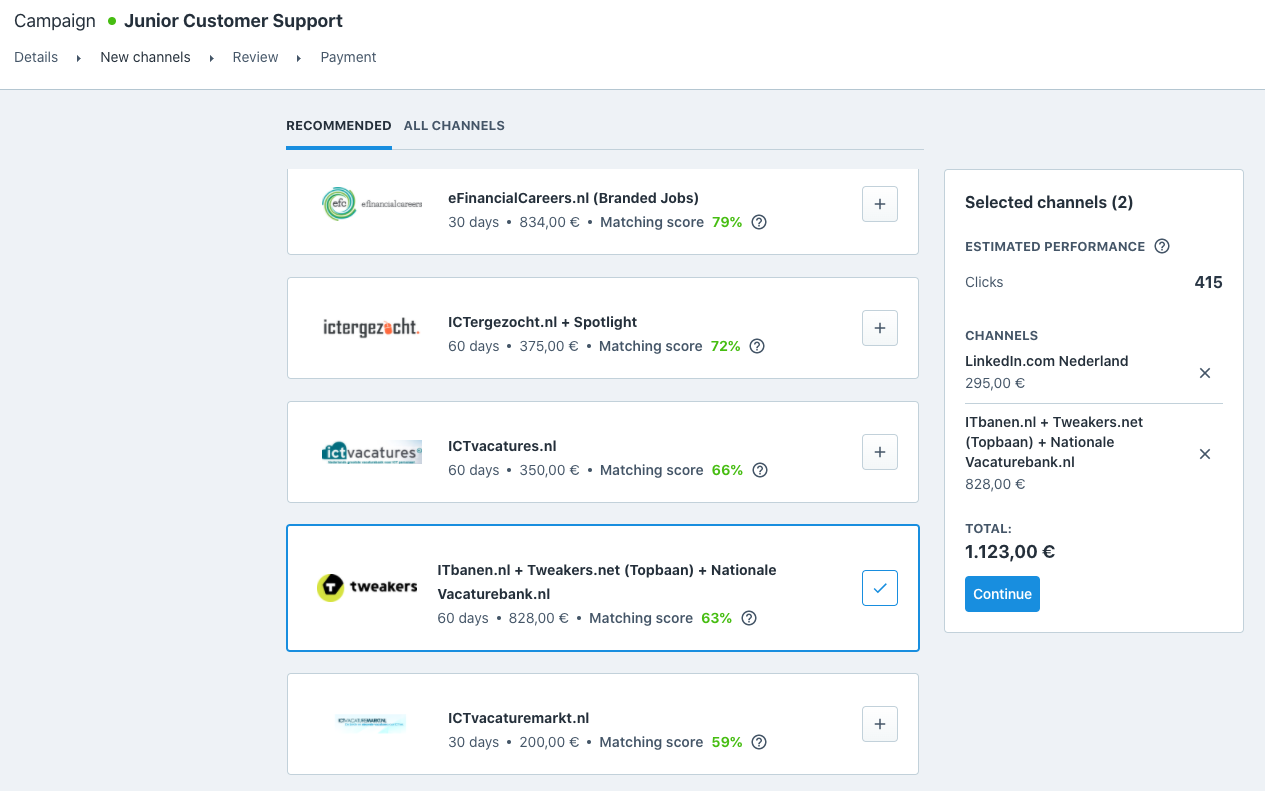Click the ICTvacatures.nl channel title

tap(502, 446)
